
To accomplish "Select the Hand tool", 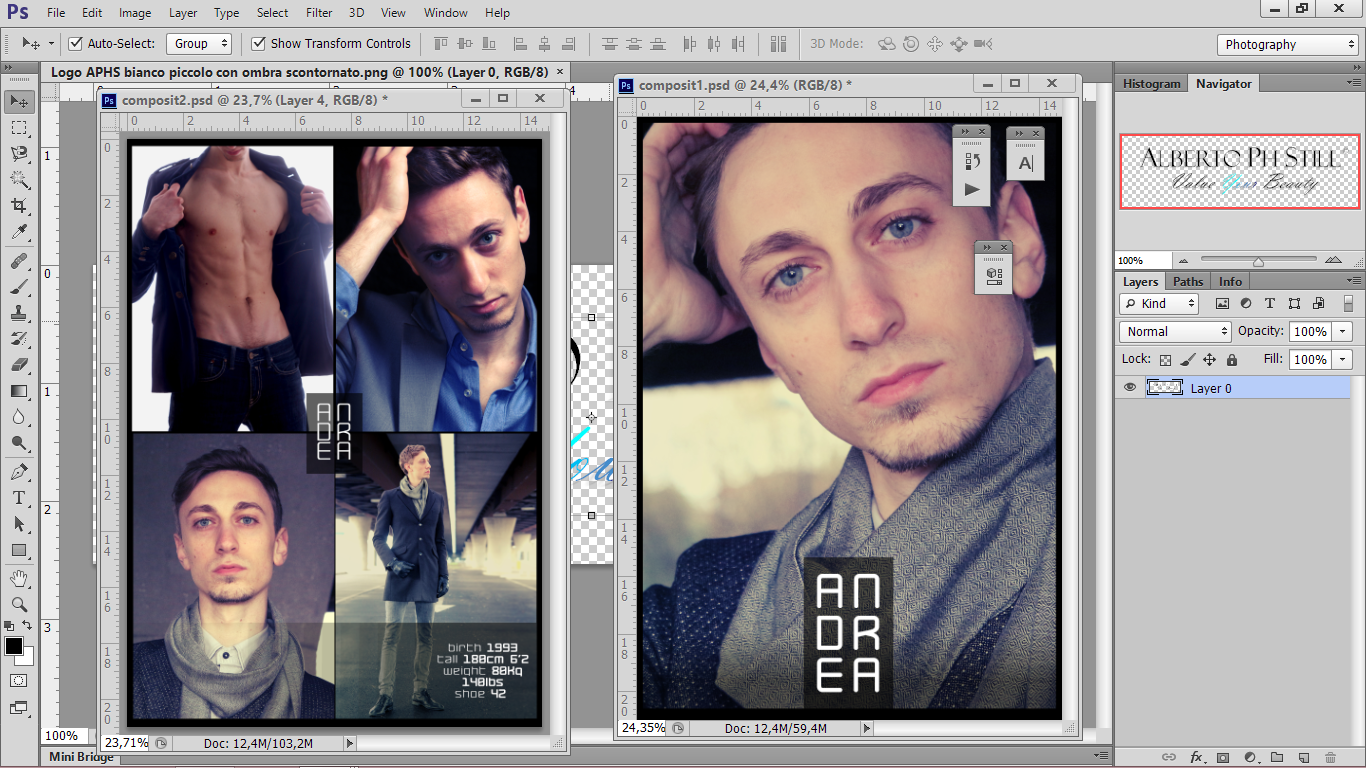I will click(x=18, y=578).
